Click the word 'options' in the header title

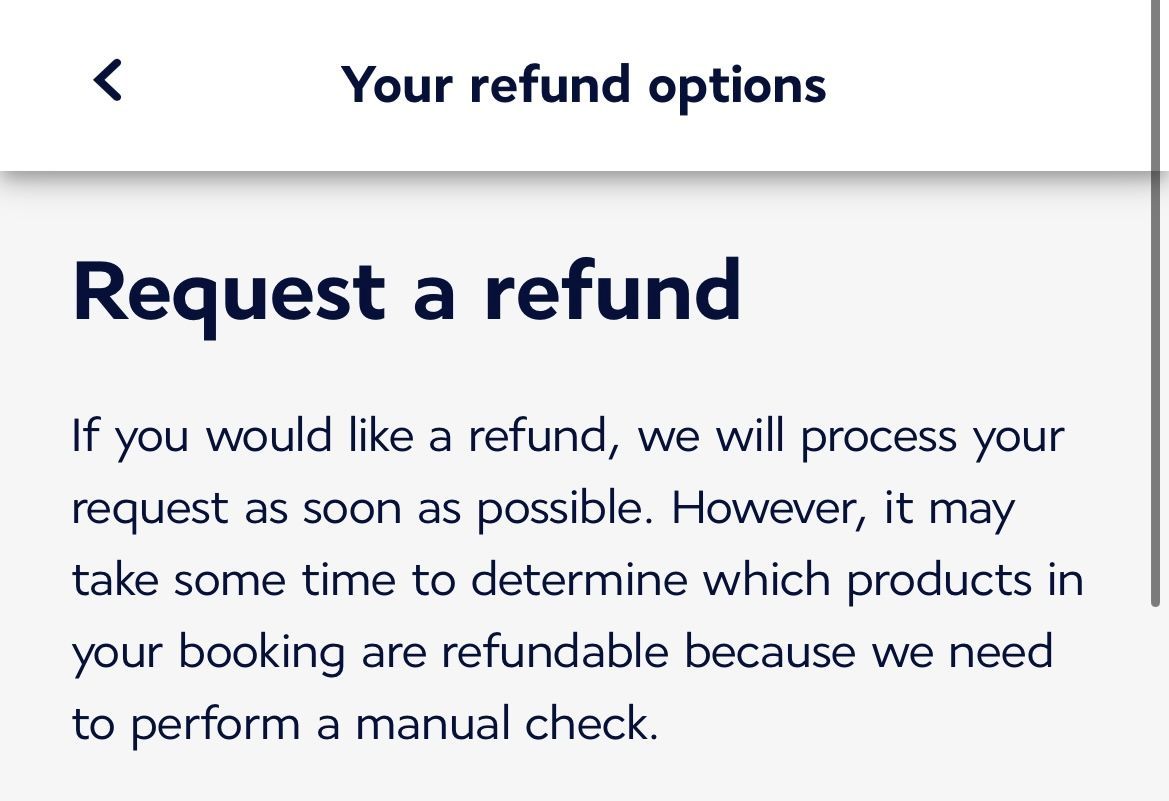[x=737, y=86]
